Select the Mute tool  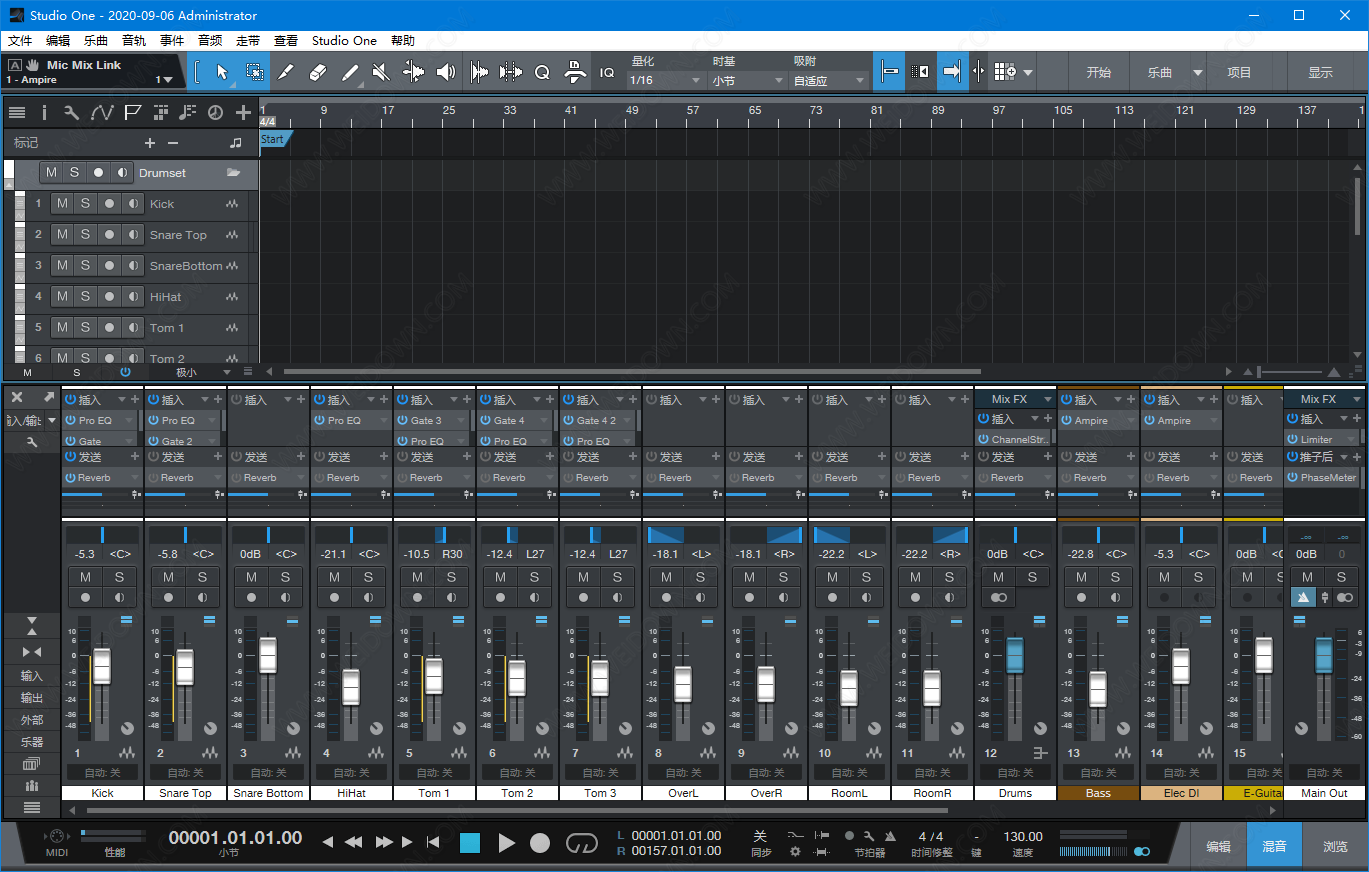click(381, 72)
